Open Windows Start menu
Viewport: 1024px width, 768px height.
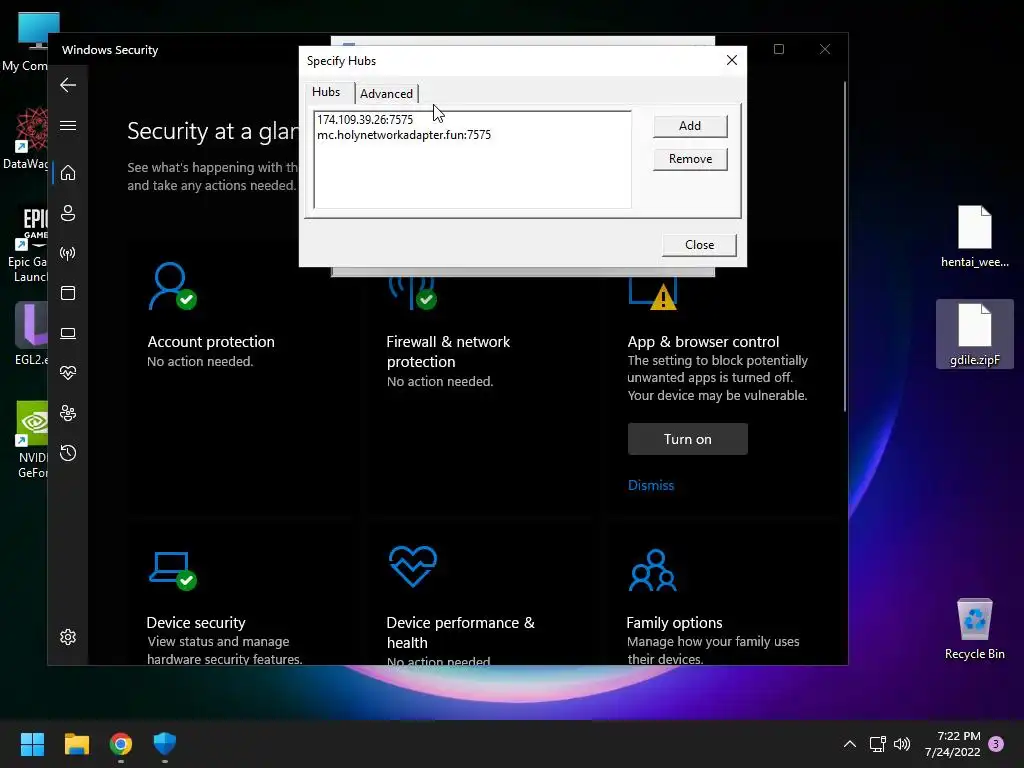coord(32,744)
